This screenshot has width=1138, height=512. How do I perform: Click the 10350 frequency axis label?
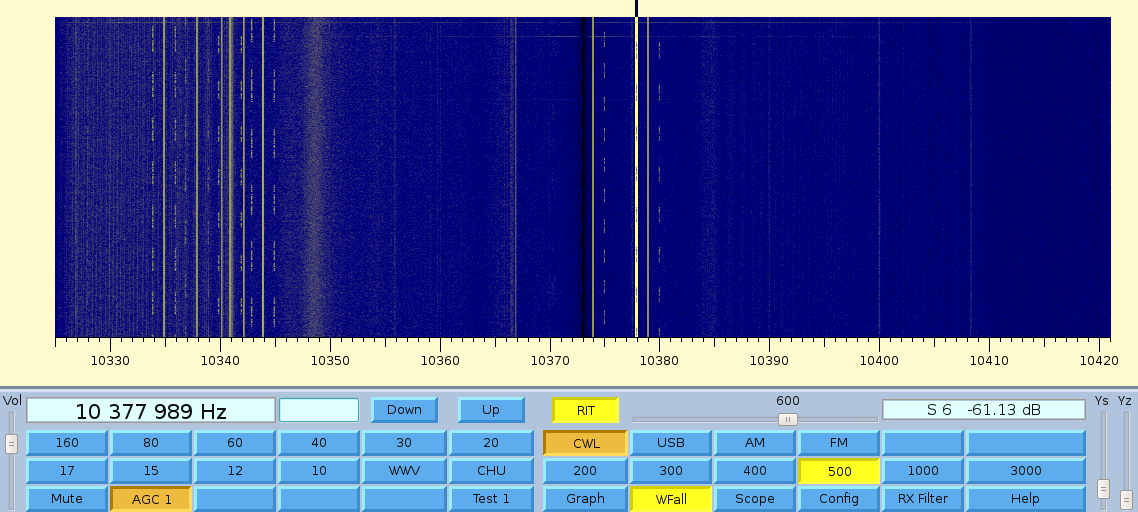[330, 360]
